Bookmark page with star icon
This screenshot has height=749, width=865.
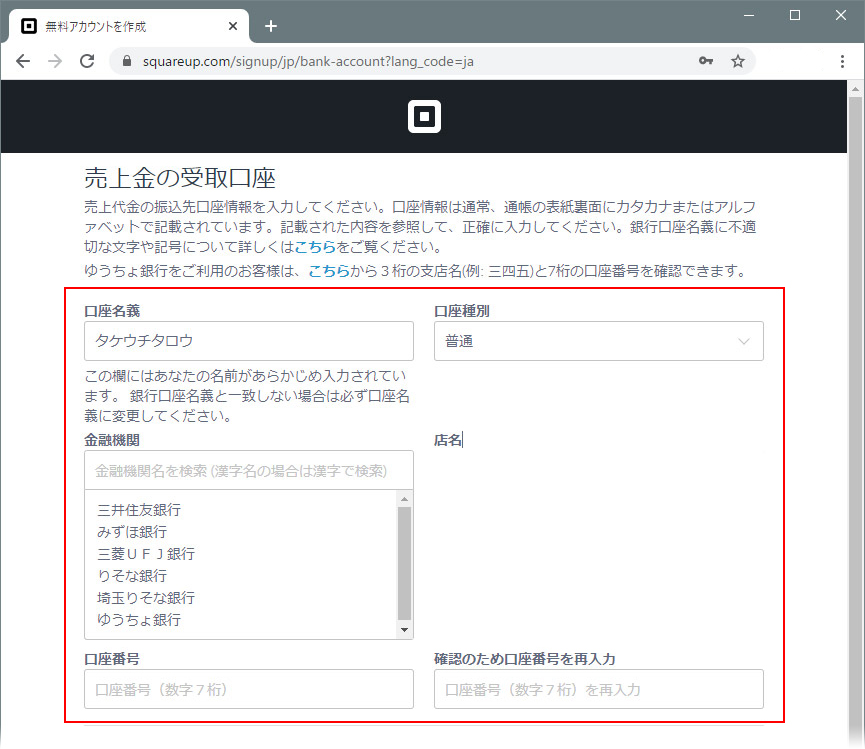click(738, 61)
